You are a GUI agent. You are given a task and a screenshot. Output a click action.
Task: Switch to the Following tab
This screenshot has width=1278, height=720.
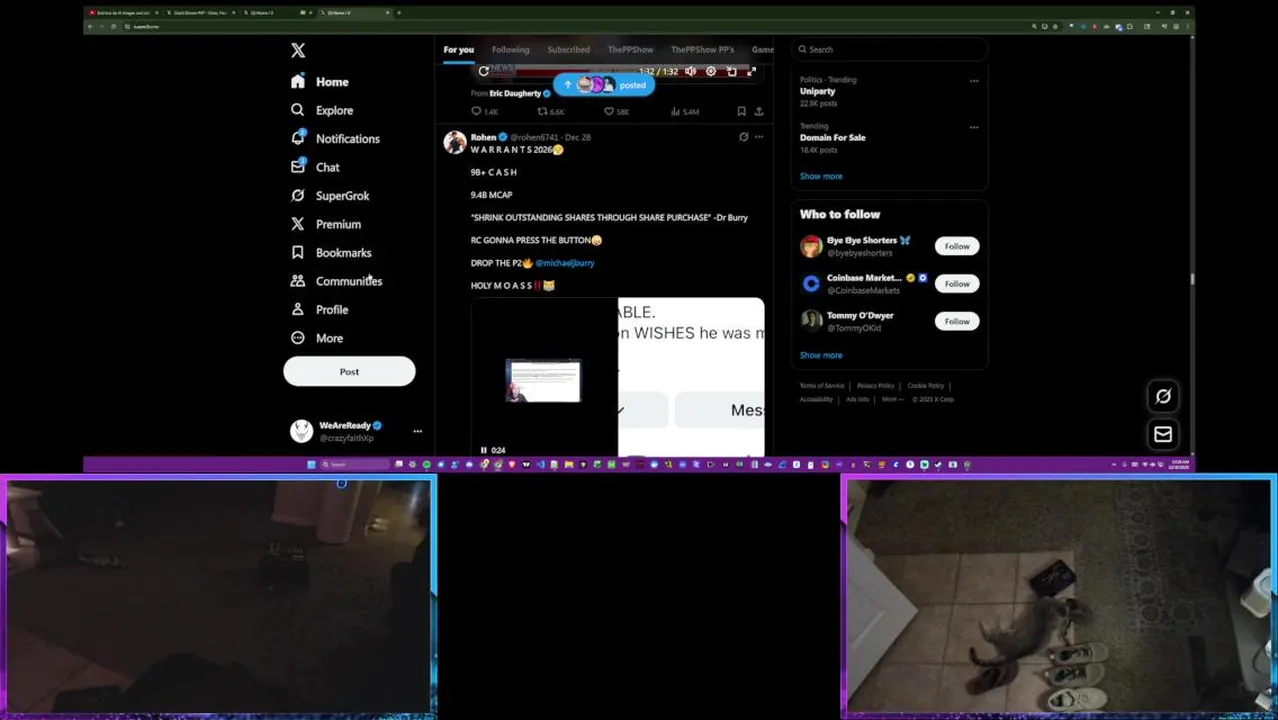pyautogui.click(x=510, y=49)
